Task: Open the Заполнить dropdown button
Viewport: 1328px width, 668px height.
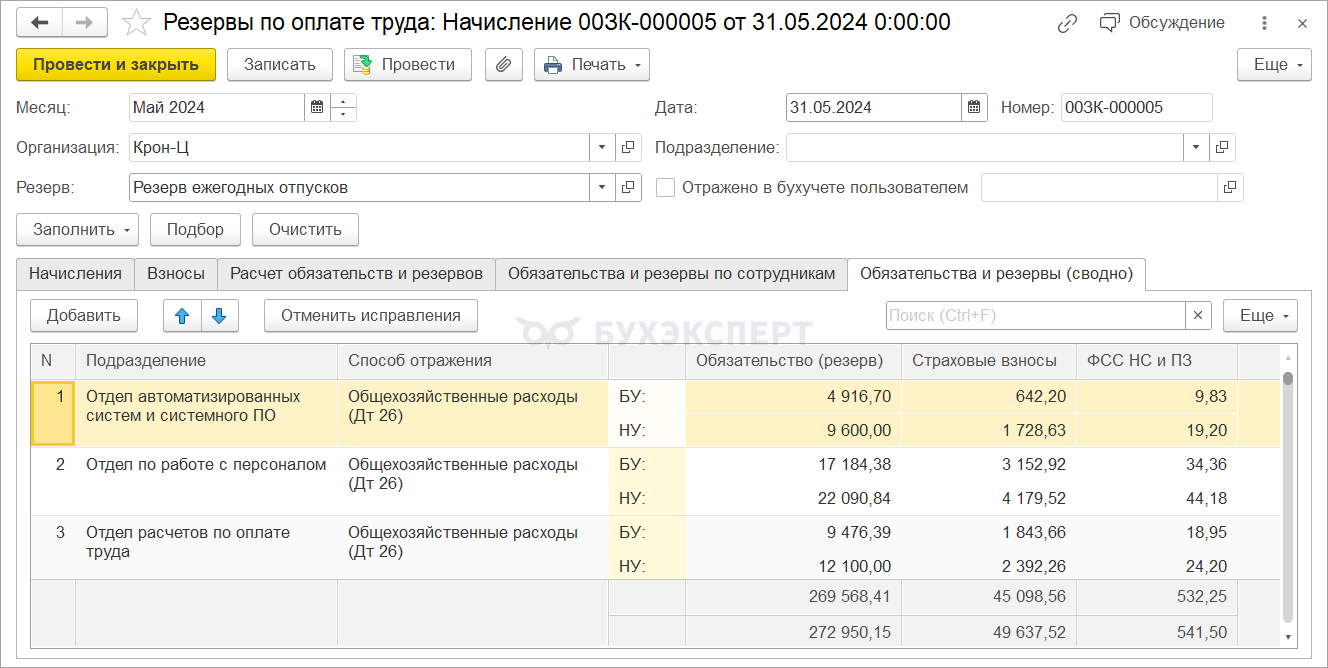Action: (x=77, y=229)
